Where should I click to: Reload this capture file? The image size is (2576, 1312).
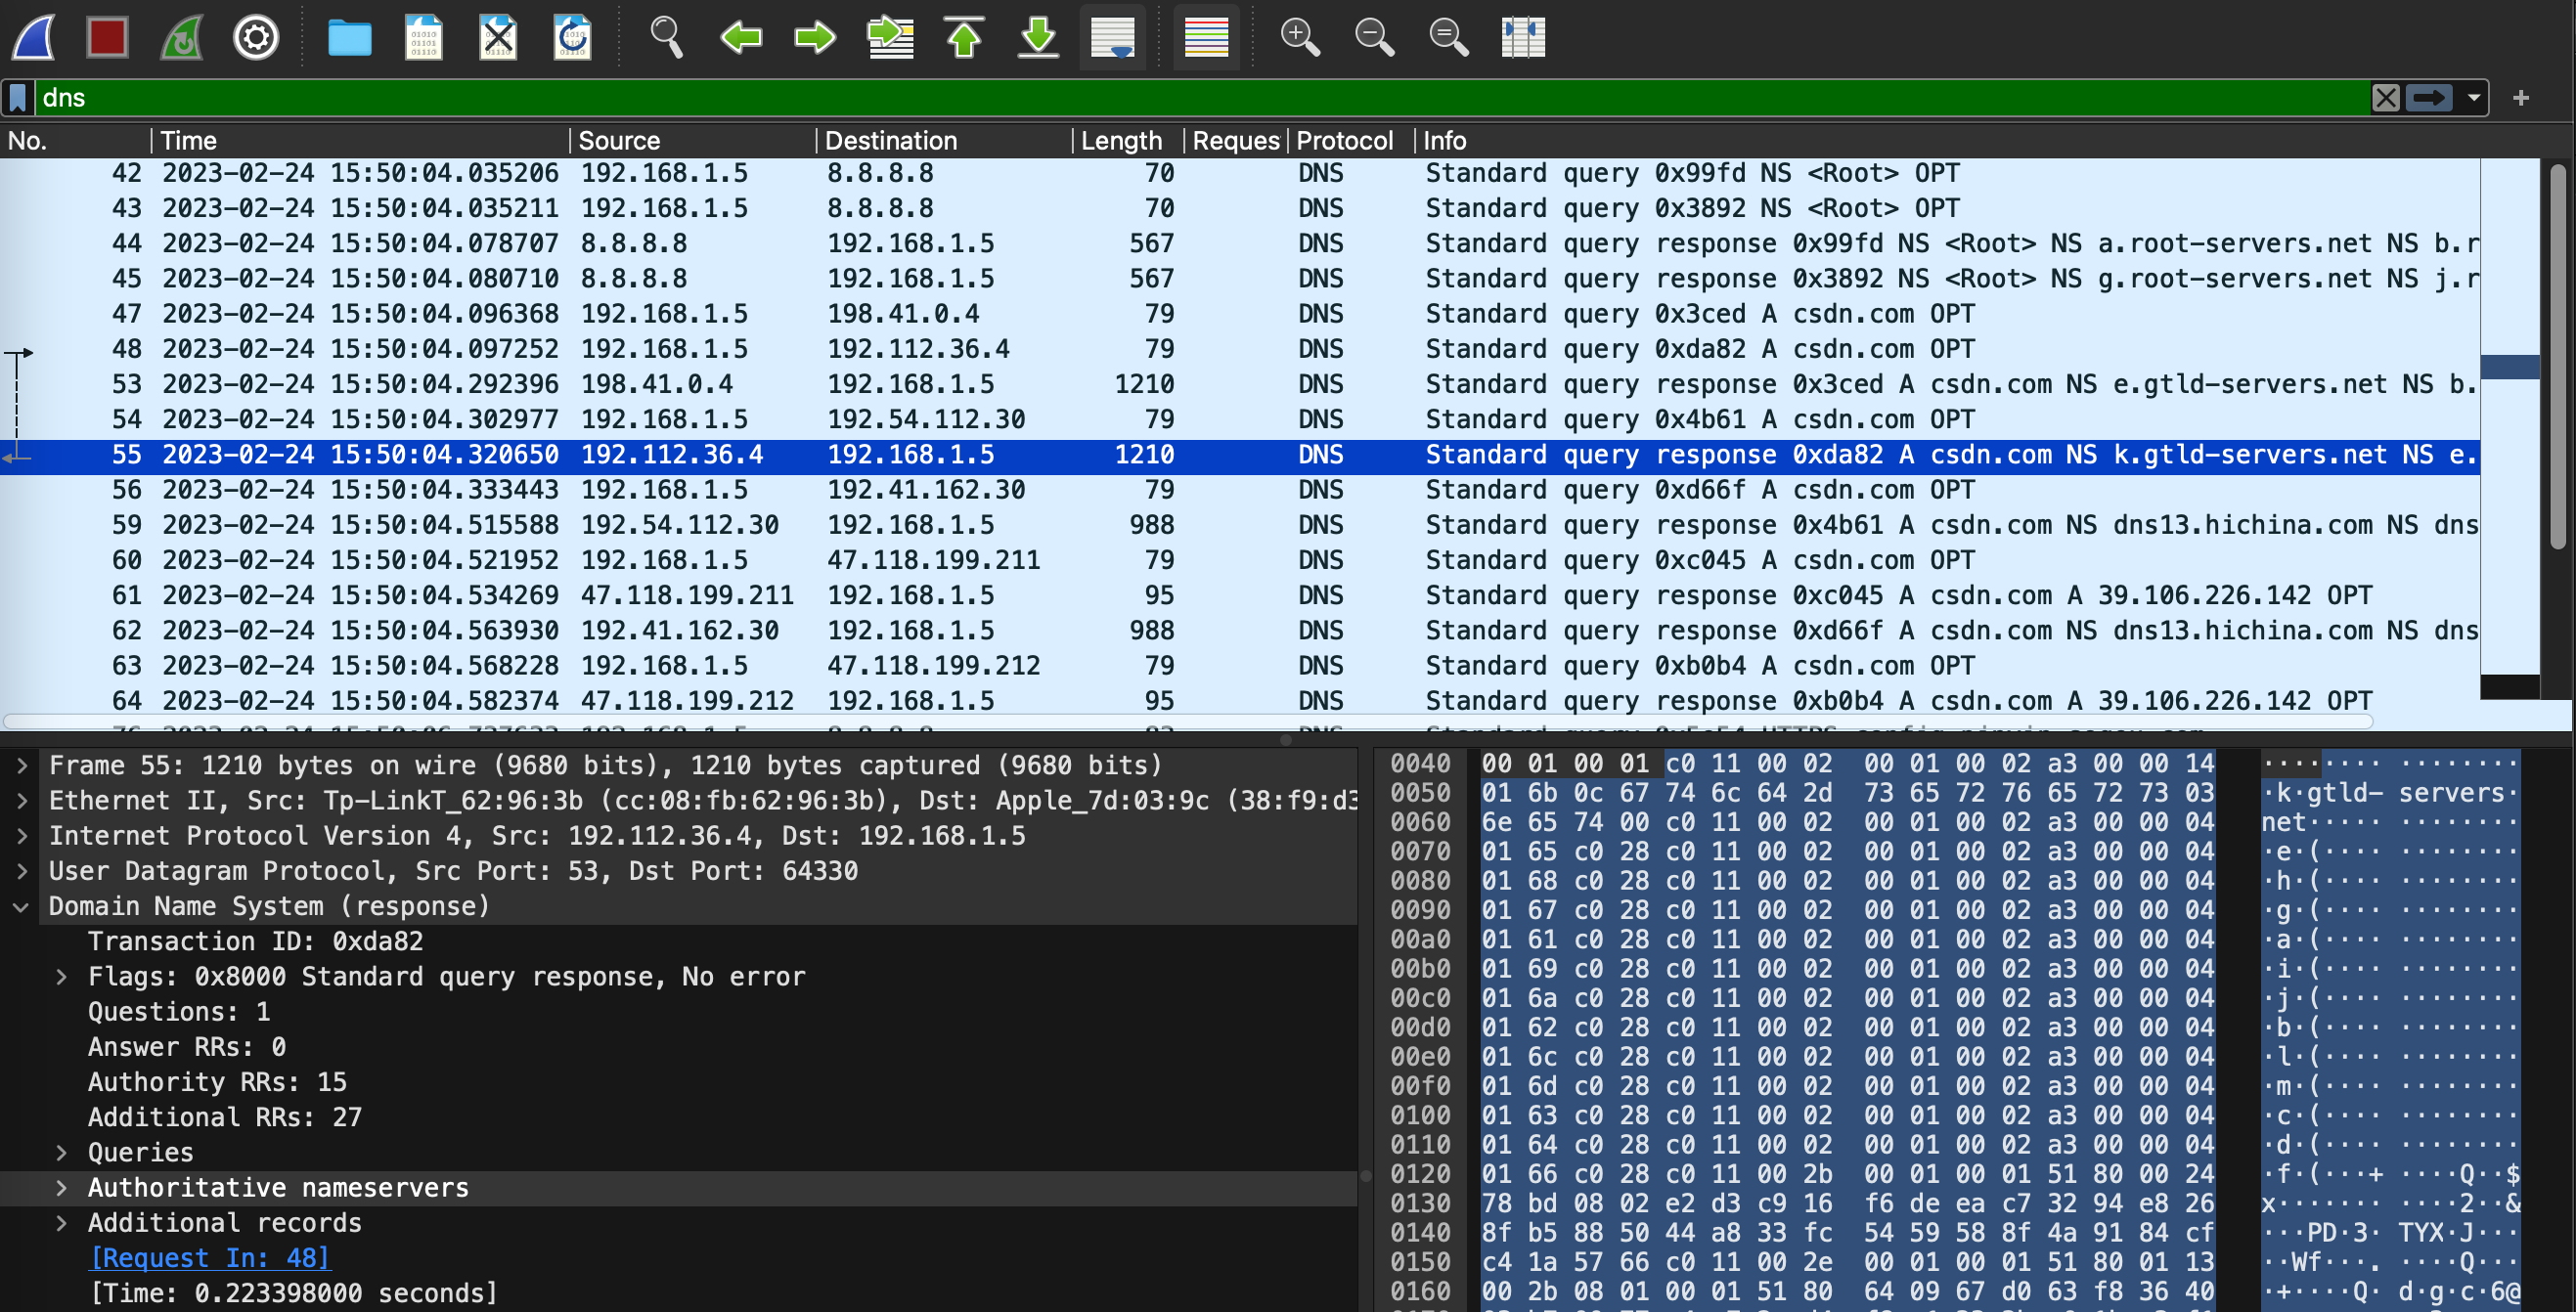[572, 38]
